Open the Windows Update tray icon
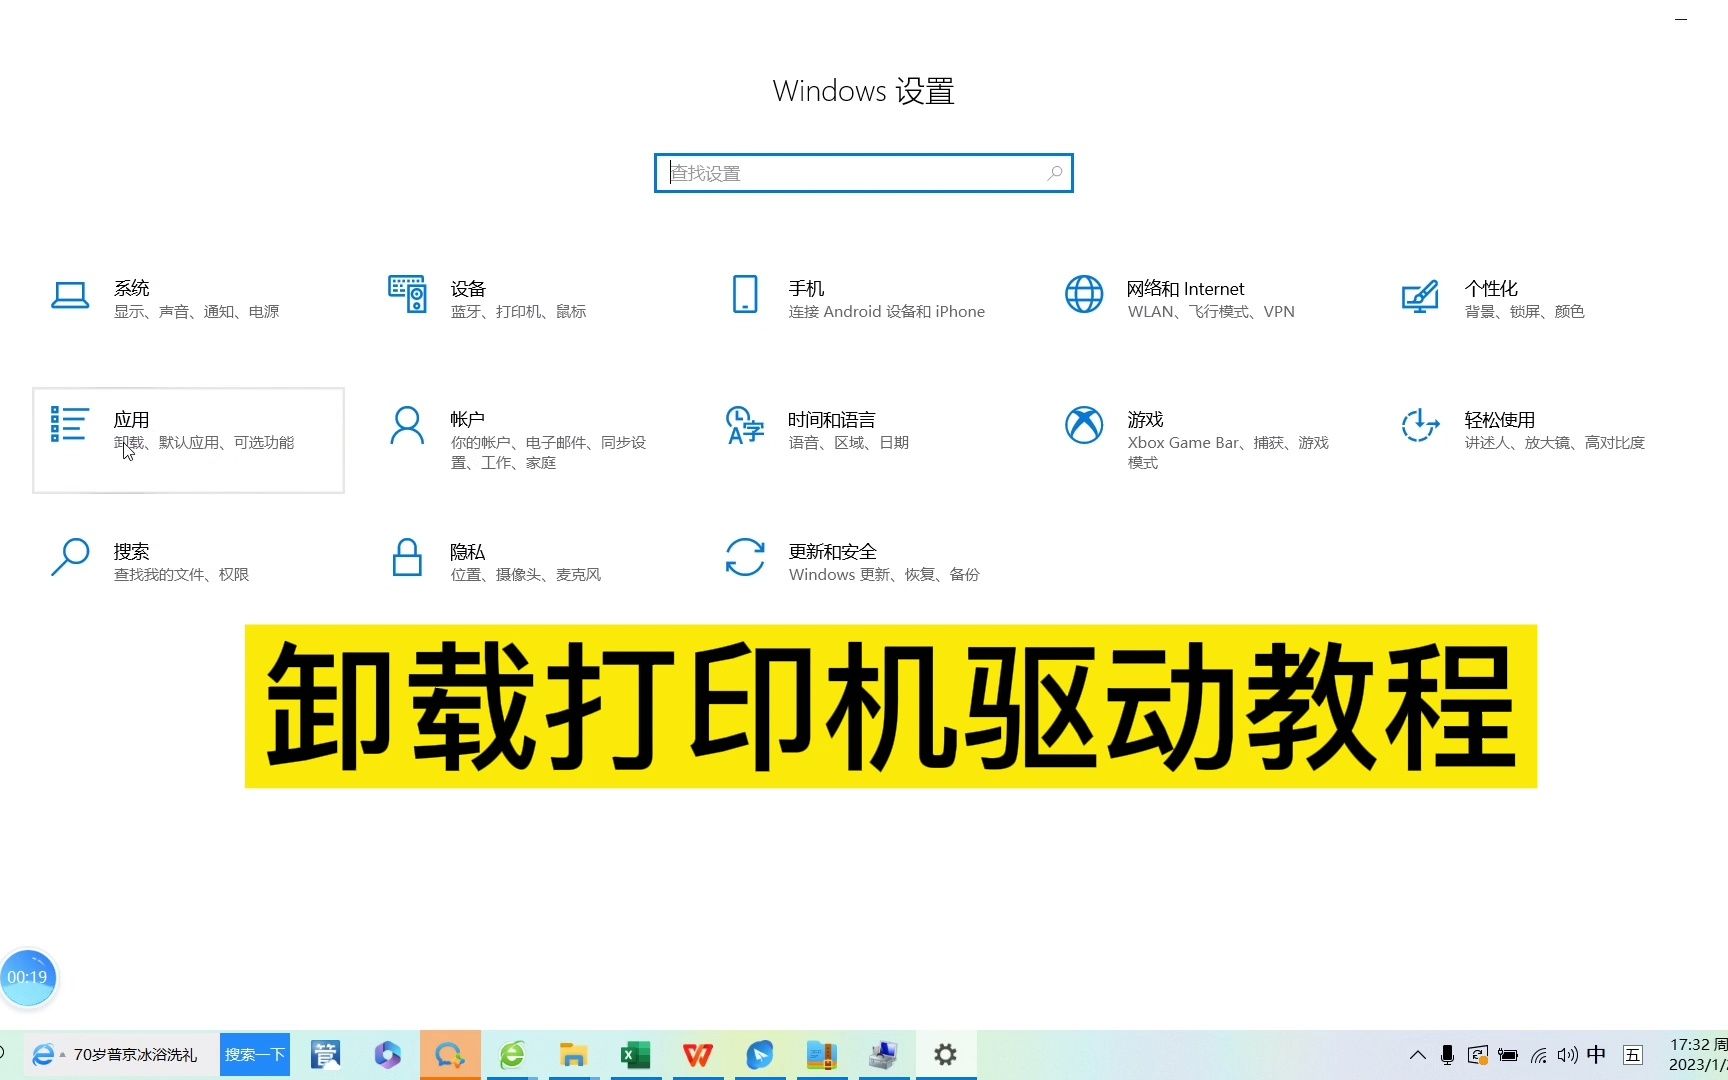 pos(1478,1055)
